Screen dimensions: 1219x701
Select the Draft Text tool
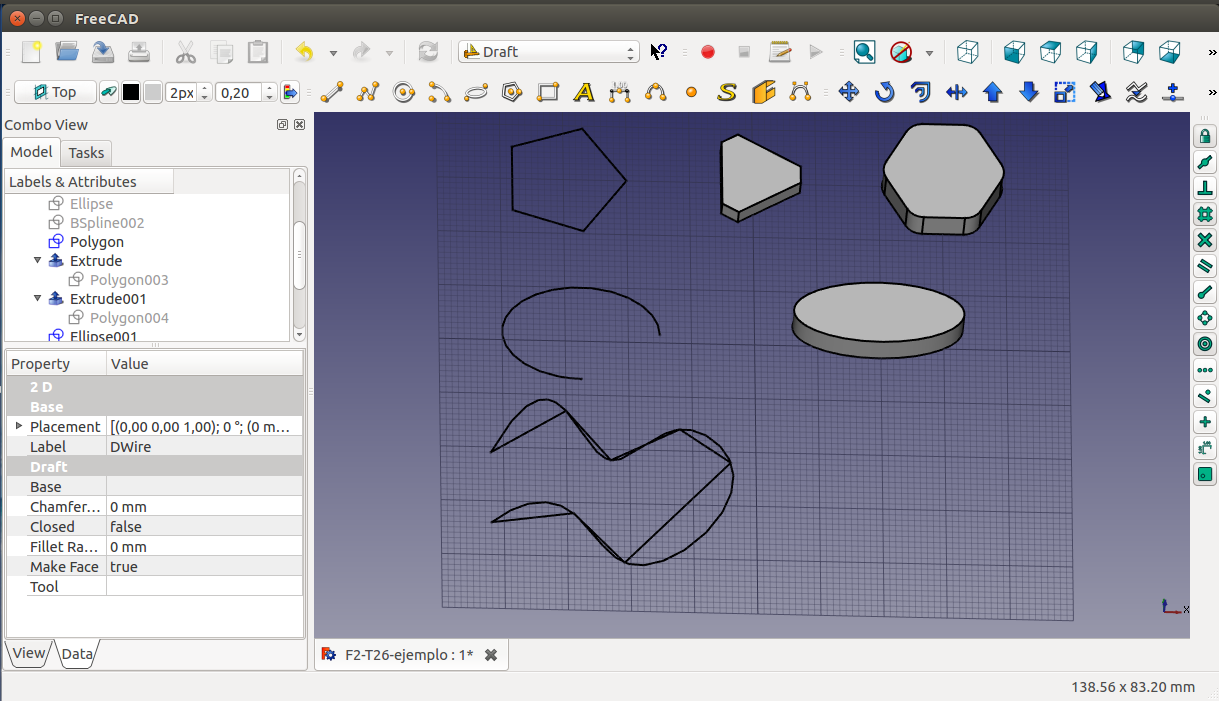click(584, 93)
